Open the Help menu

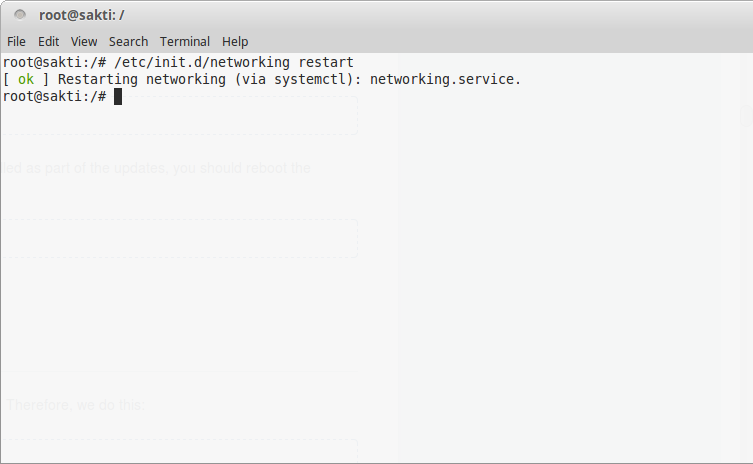[235, 42]
